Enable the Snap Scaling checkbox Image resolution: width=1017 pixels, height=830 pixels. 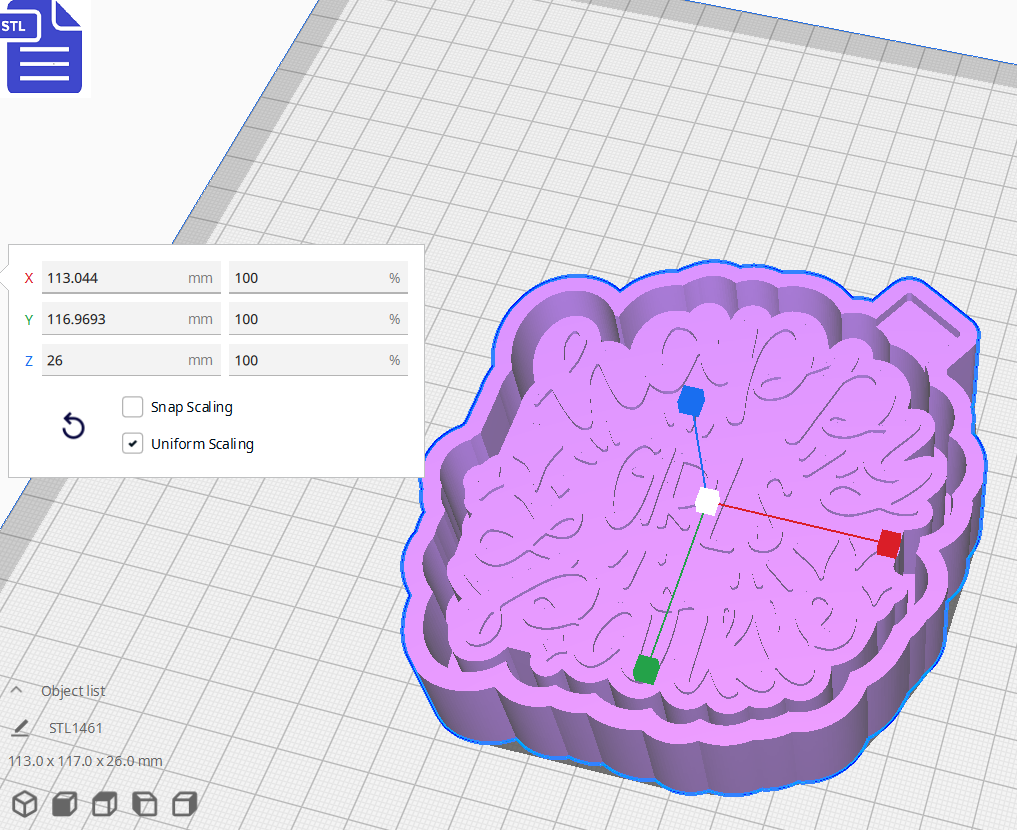[x=132, y=407]
